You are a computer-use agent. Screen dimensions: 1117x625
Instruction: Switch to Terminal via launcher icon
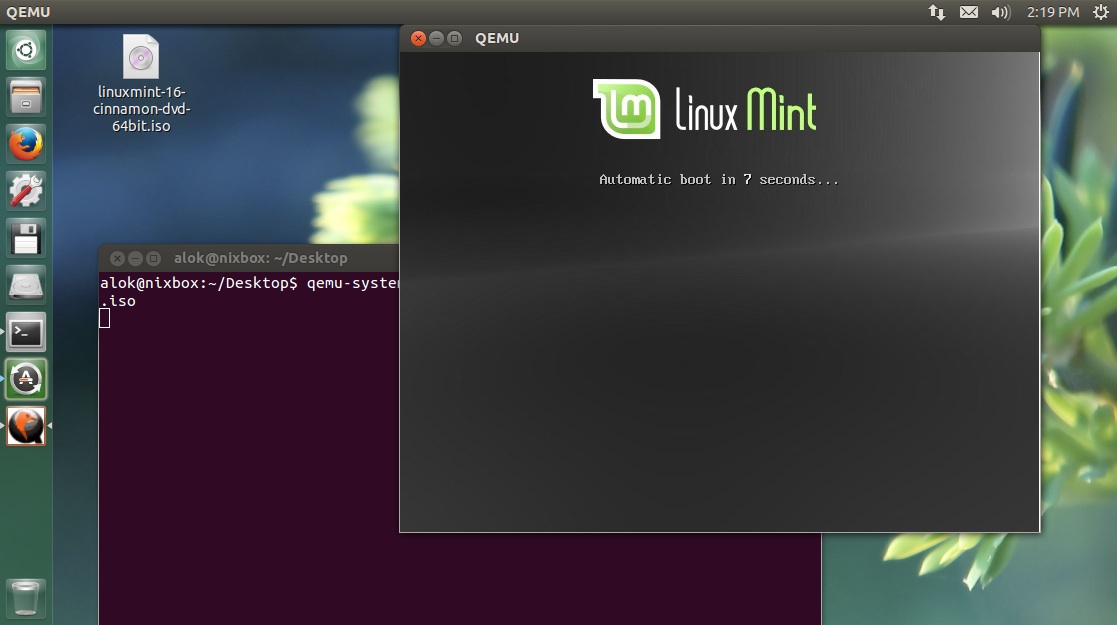[26, 332]
